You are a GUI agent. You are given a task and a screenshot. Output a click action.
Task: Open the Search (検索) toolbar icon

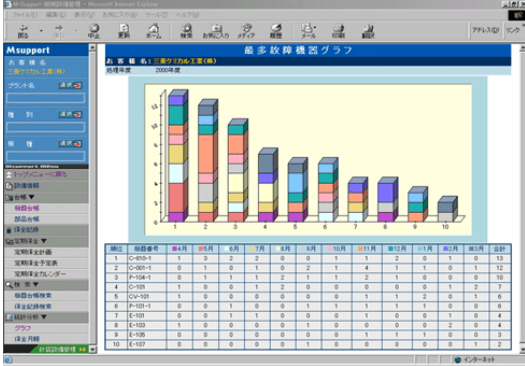[x=186, y=31]
